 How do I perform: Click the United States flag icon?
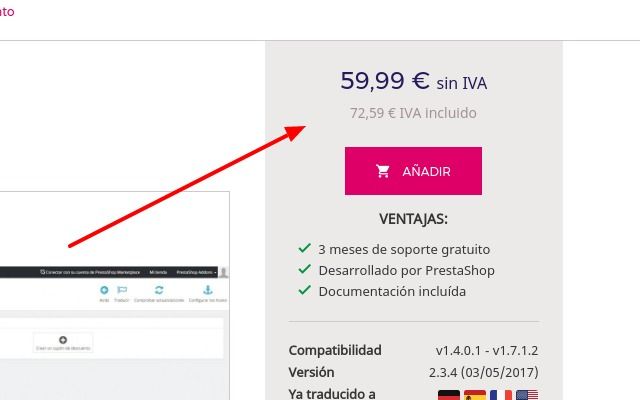(x=527, y=395)
